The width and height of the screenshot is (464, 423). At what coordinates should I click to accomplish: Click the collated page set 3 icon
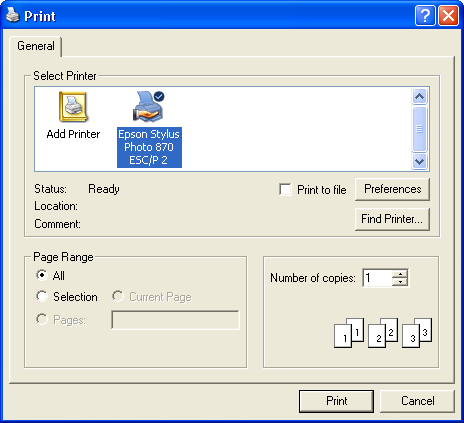pos(417,333)
